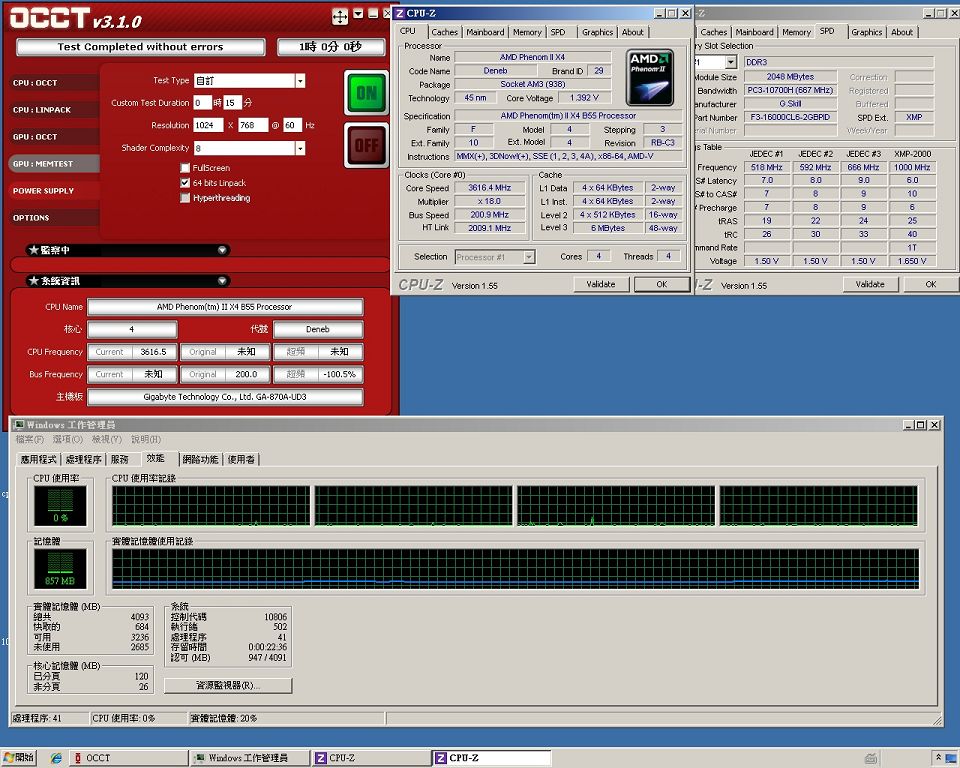Viewport: 960px width, 768px height.
Task: Click the memory usage gauge 857 MB
Action: (x=60, y=568)
